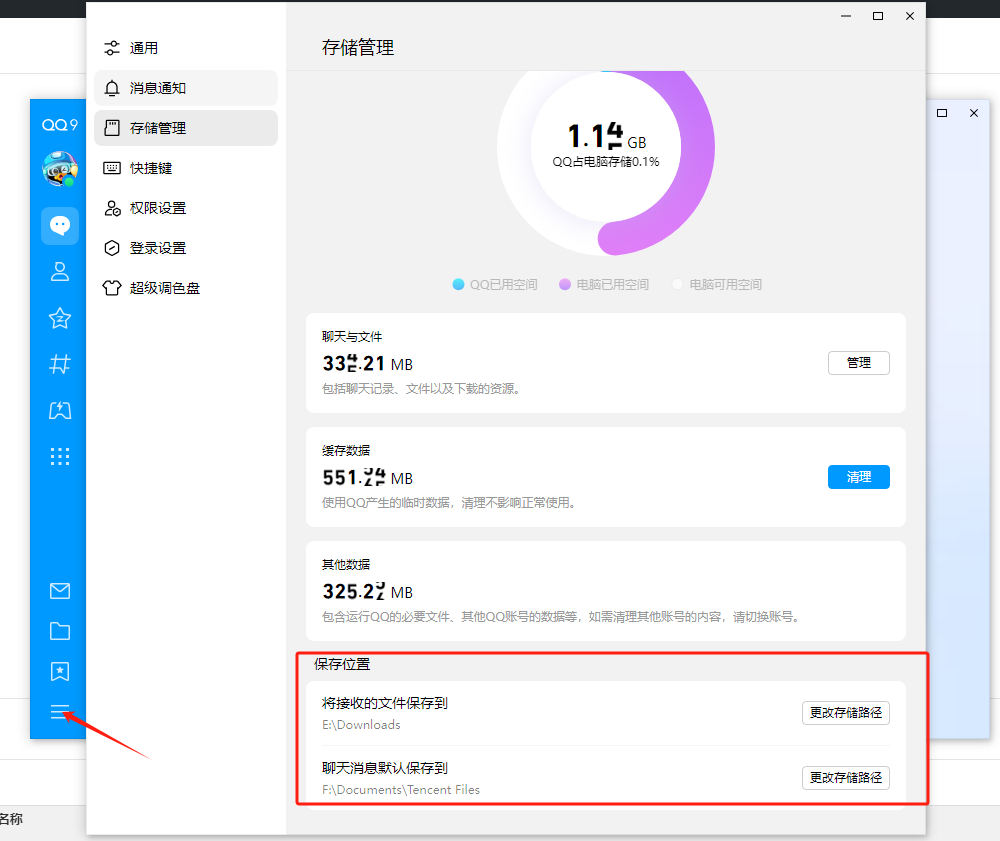This screenshot has height=841, width=1000.
Task: Select 登录设置 login settings
Action: pyautogui.click(x=186, y=248)
